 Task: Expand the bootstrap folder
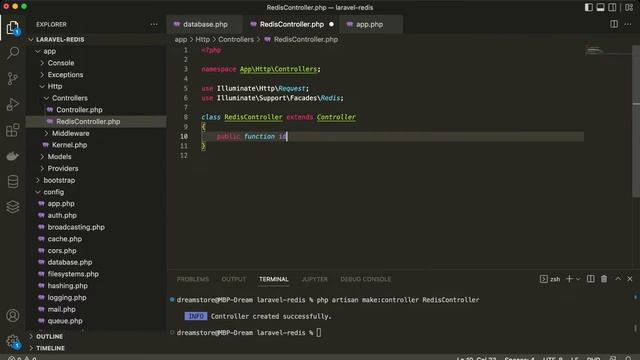[x=96, y=180]
